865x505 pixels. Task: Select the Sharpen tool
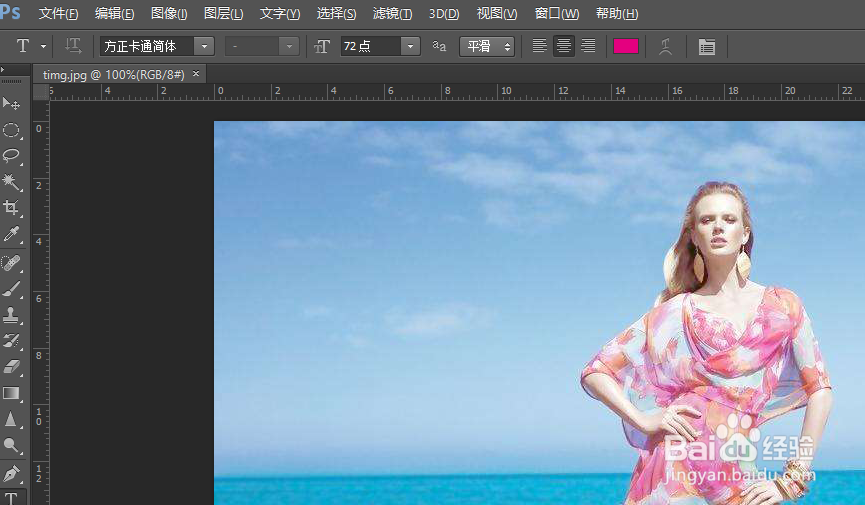(x=11, y=419)
